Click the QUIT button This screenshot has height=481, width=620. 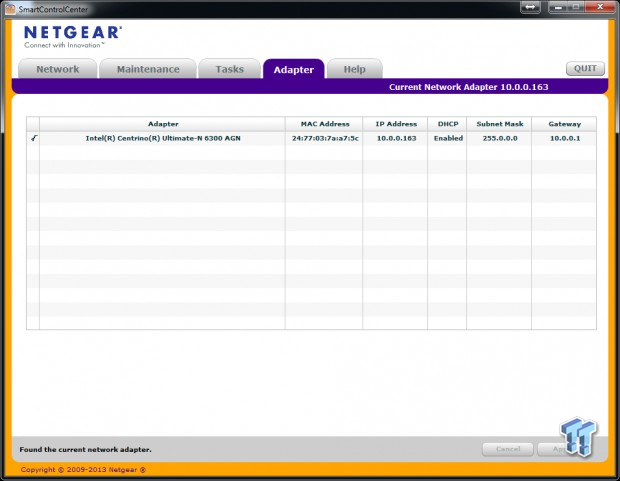(585, 68)
